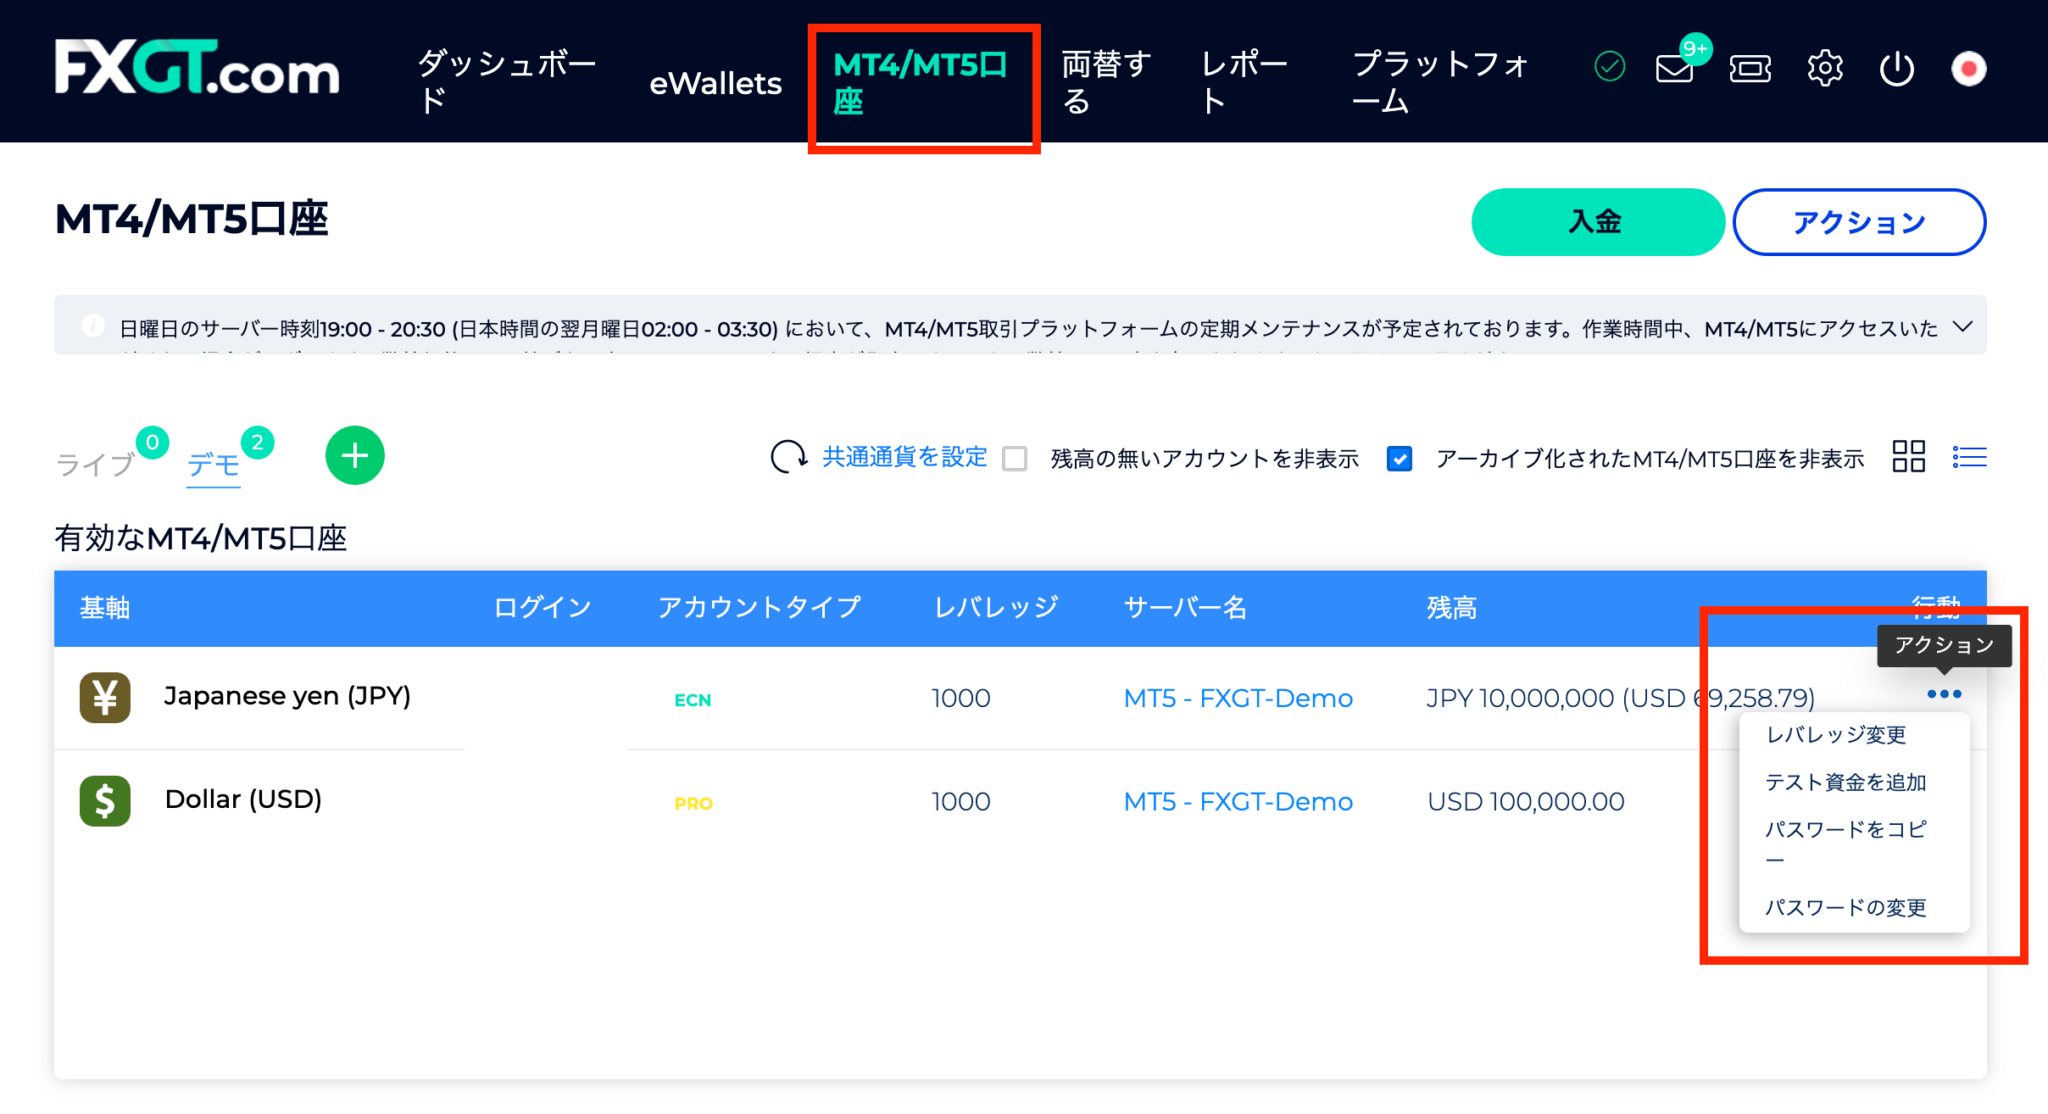Viewport: 2048px width, 1114px height.
Task: Click the 入金 deposit button
Action: pos(1597,222)
